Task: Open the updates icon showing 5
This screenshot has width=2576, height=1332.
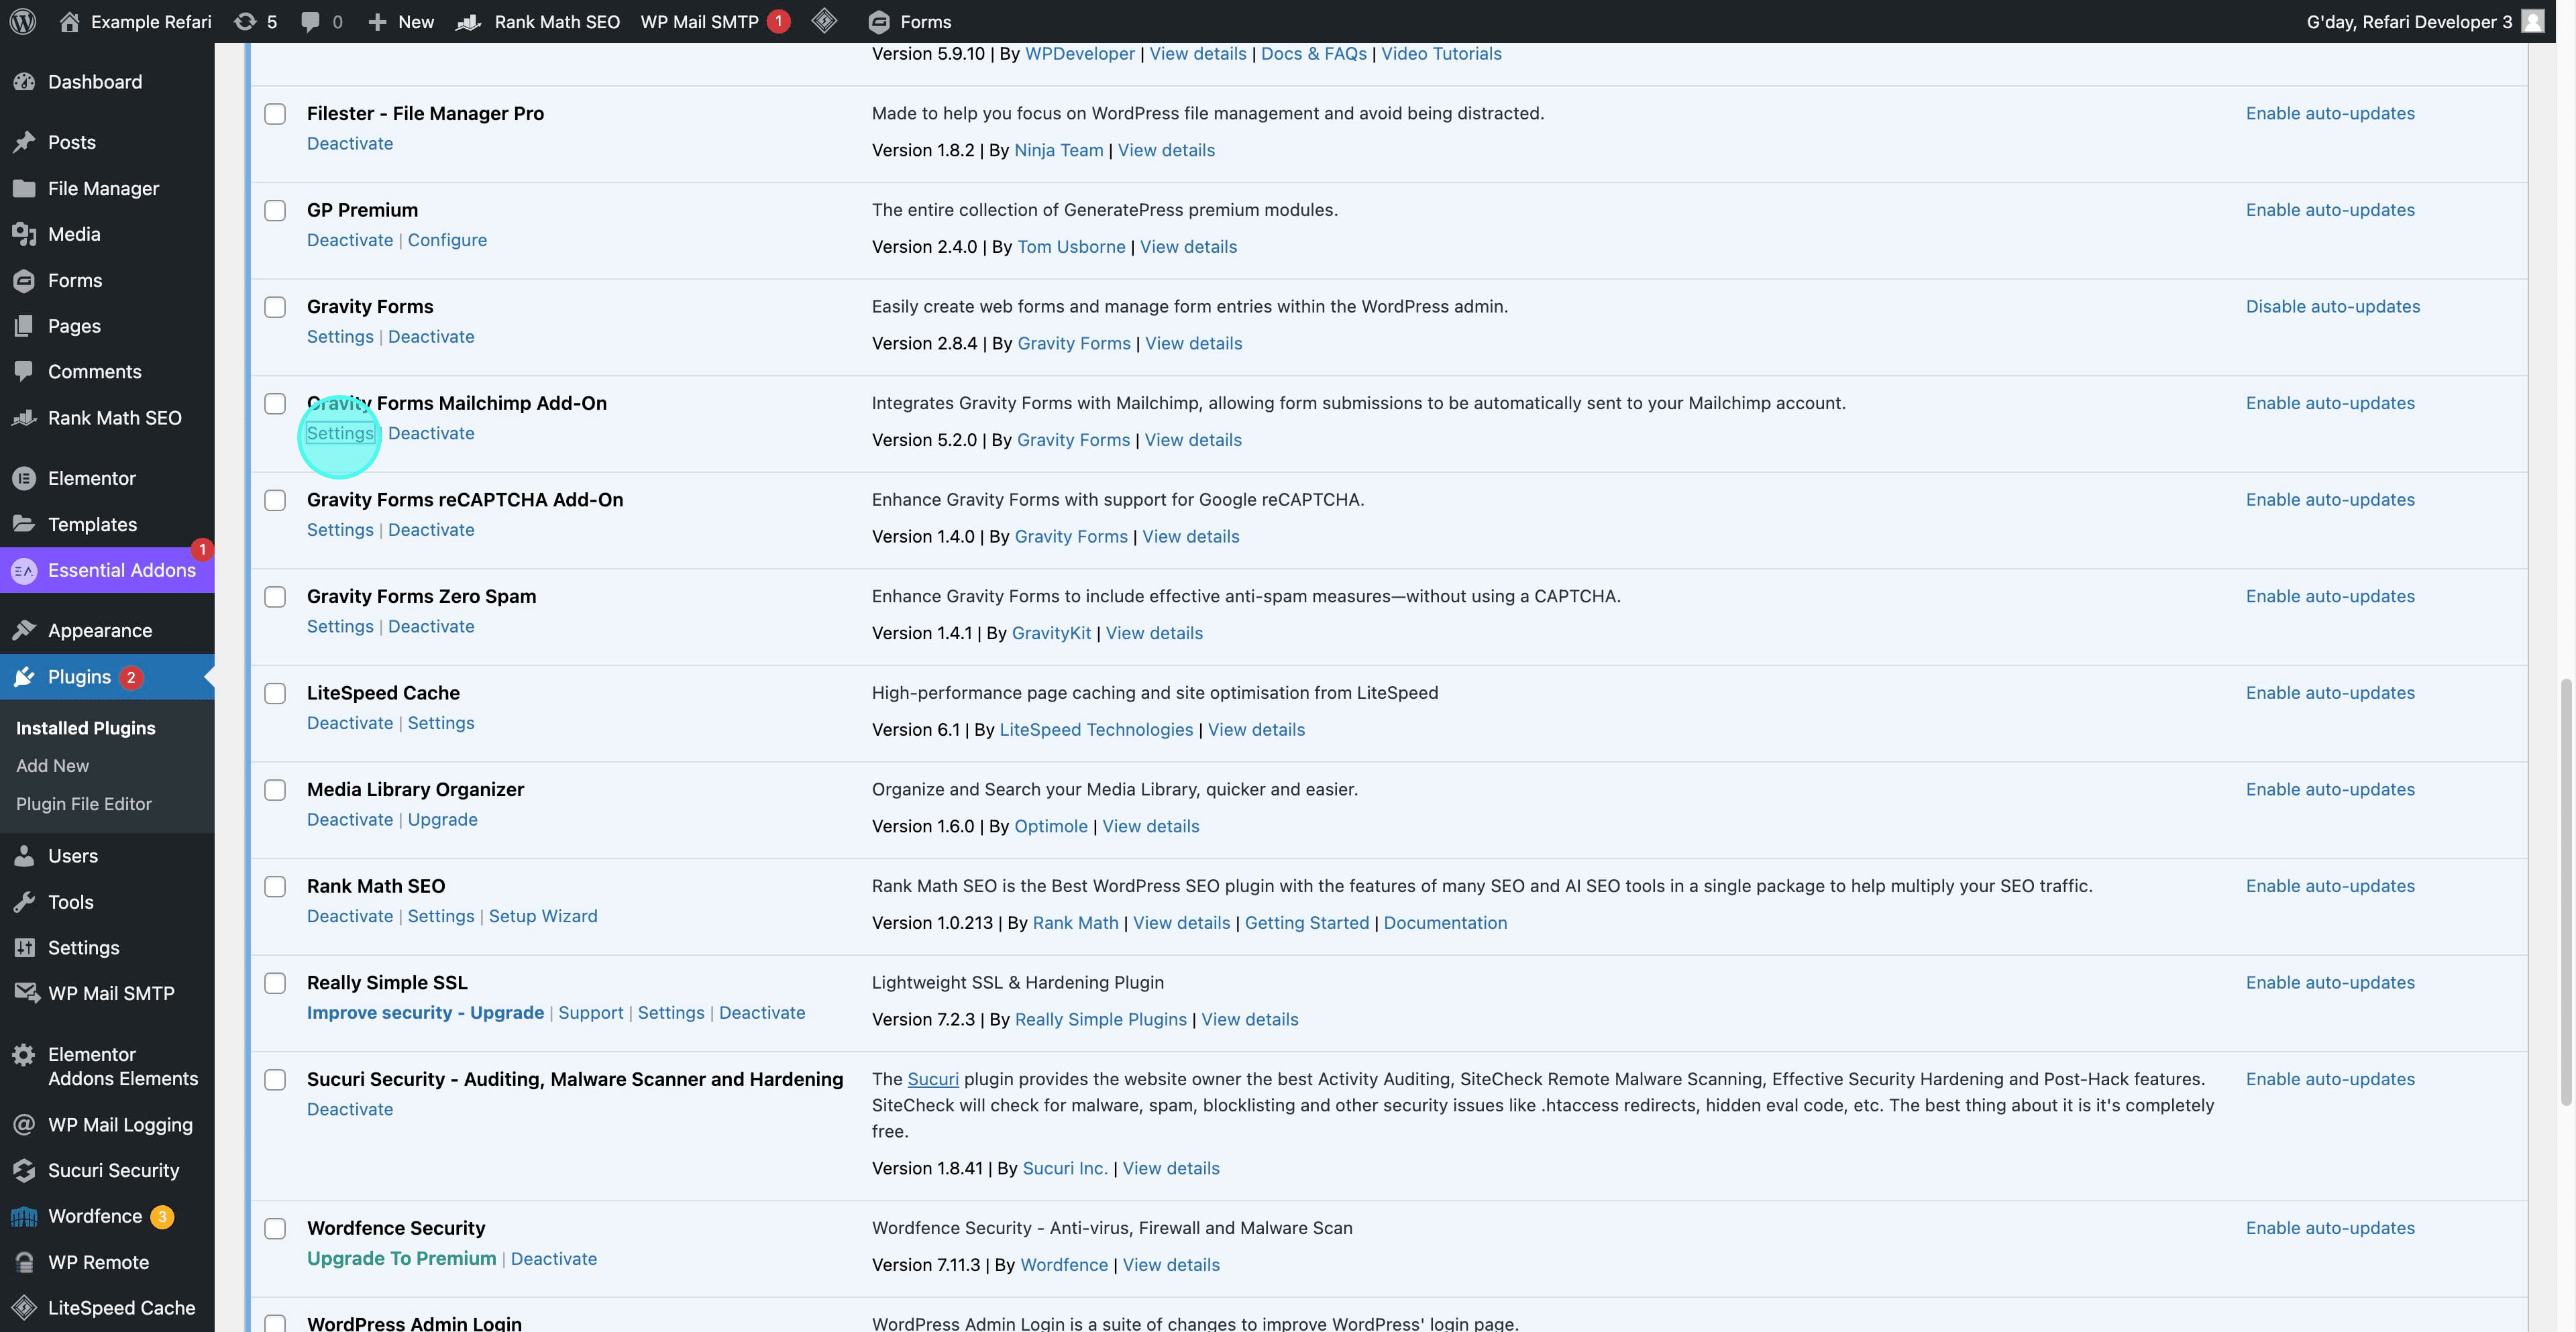Action: tap(245, 21)
